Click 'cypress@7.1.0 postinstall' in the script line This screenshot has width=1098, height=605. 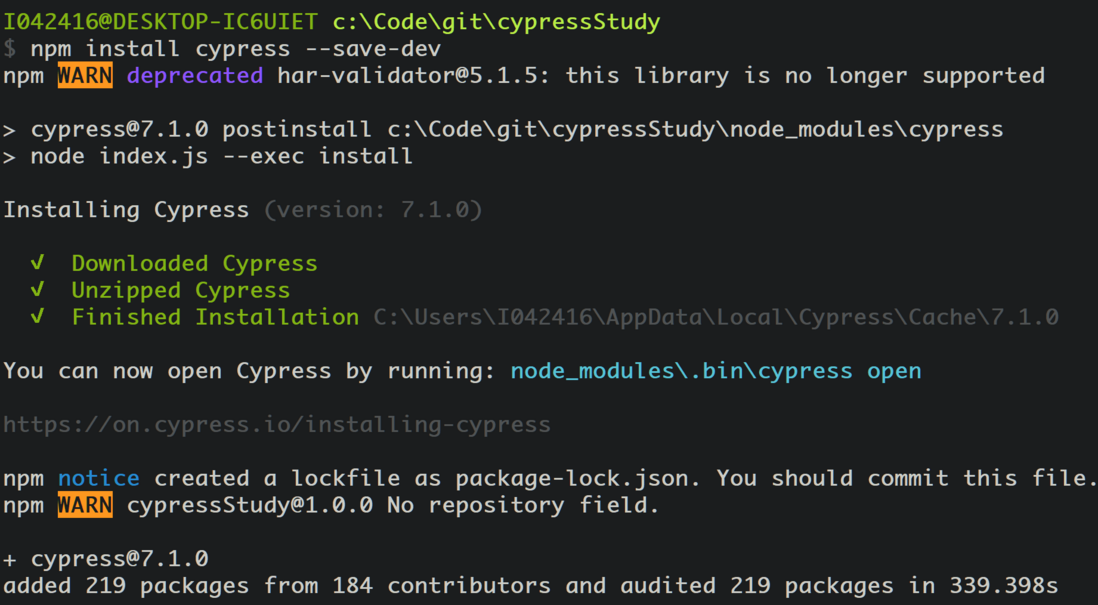click(202, 130)
